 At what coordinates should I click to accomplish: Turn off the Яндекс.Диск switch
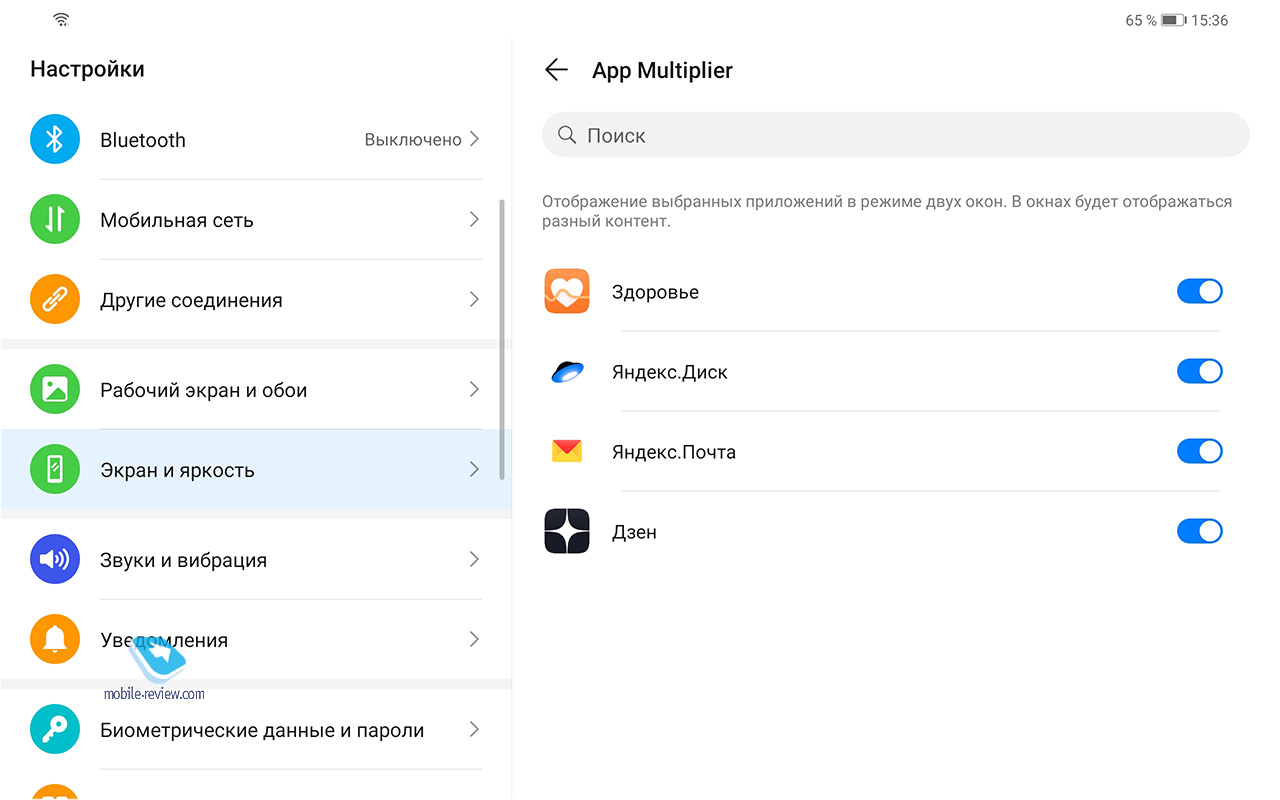tap(1200, 371)
